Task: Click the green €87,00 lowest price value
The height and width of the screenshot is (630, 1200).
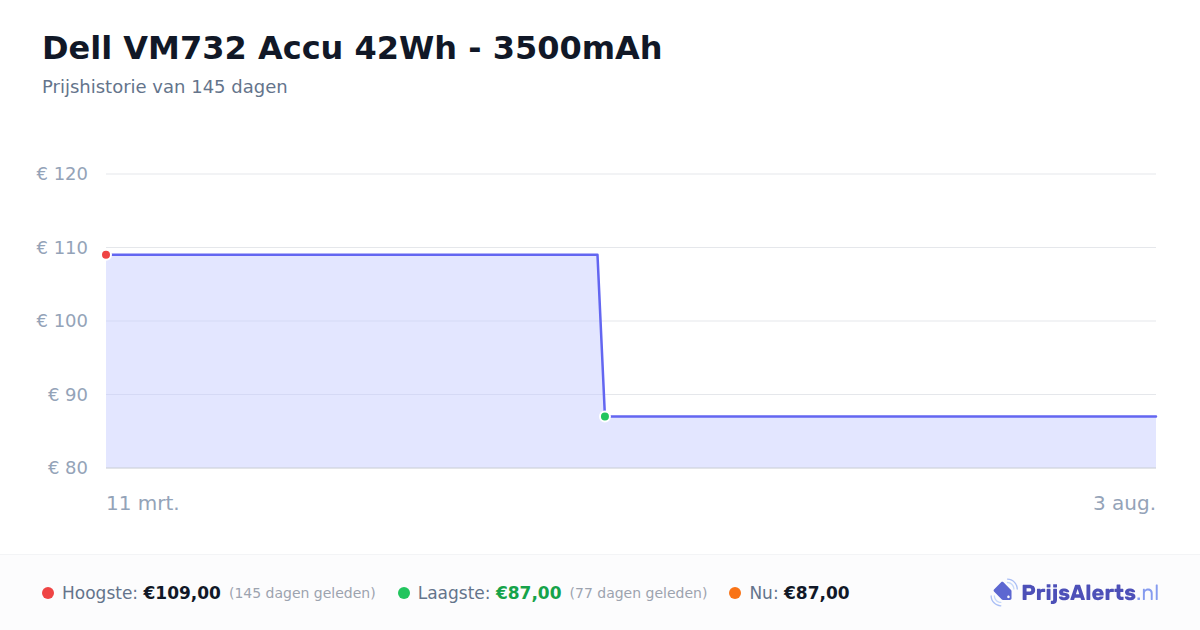Action: (529, 593)
